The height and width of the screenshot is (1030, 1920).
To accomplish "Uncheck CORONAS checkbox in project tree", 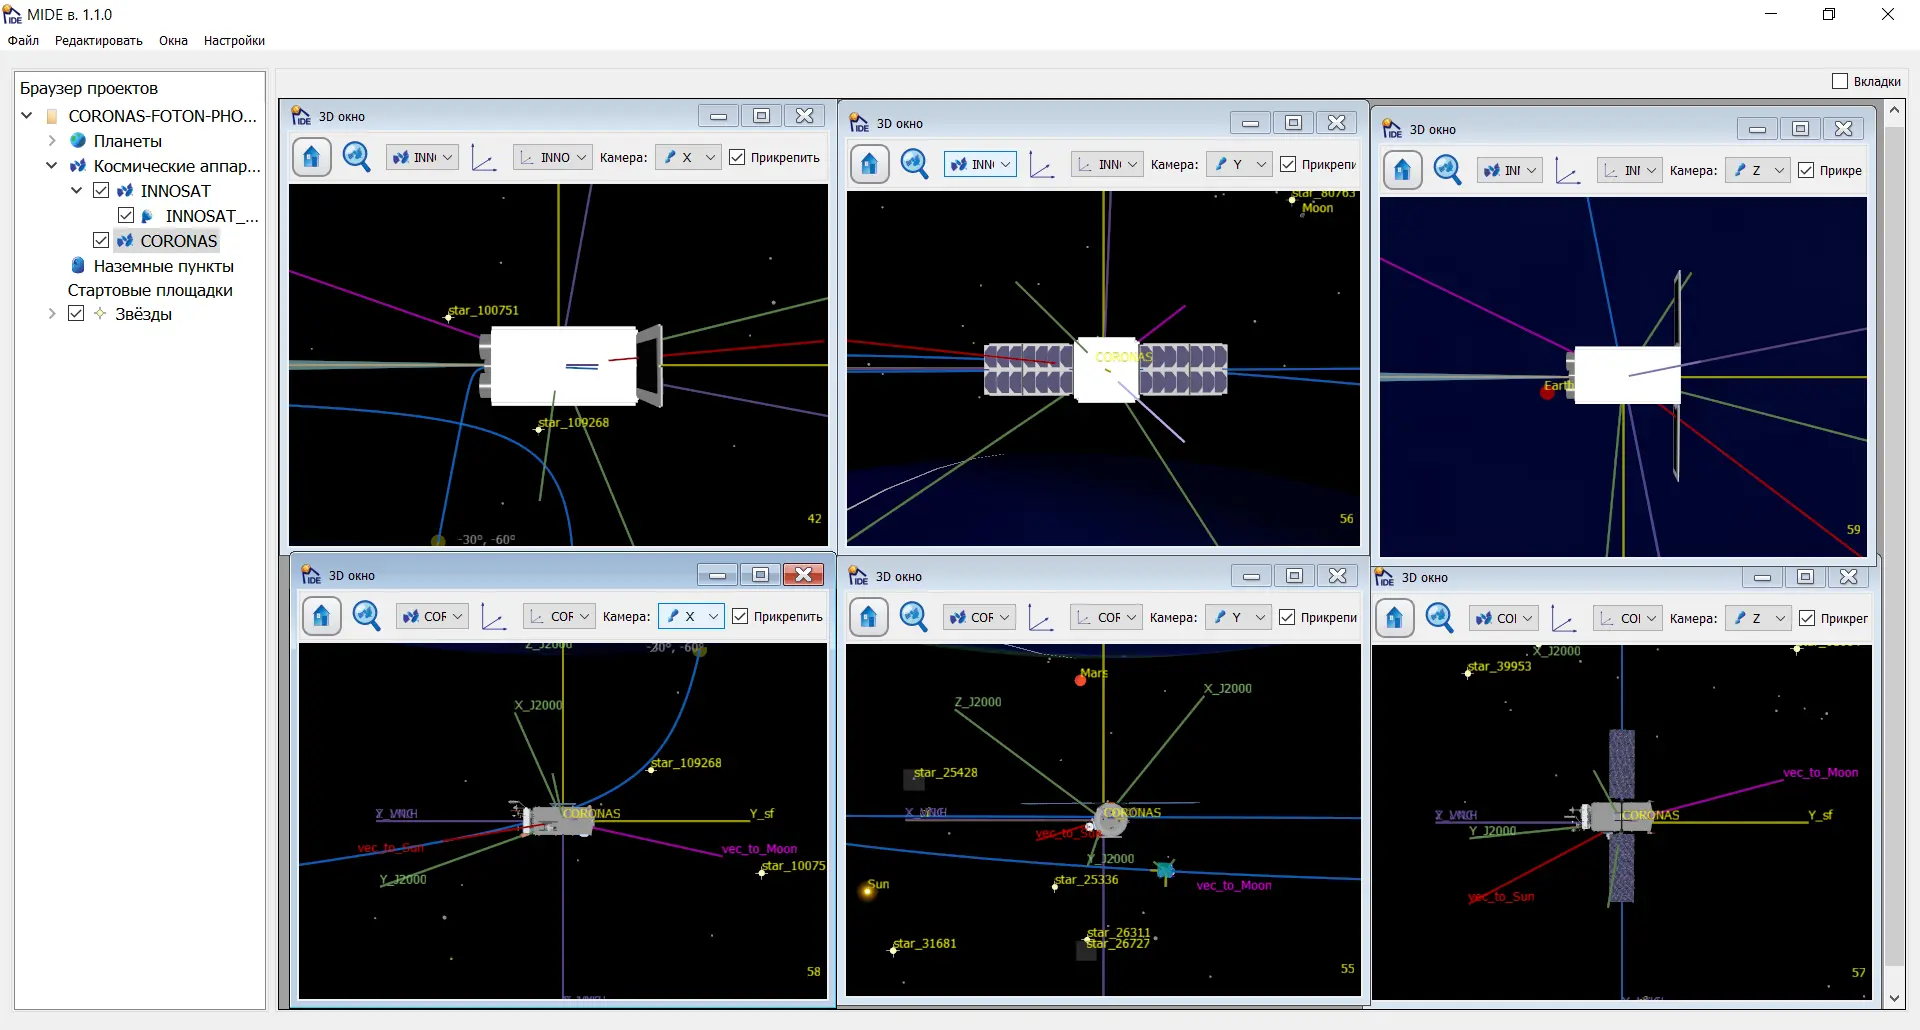I will pyautogui.click(x=101, y=240).
